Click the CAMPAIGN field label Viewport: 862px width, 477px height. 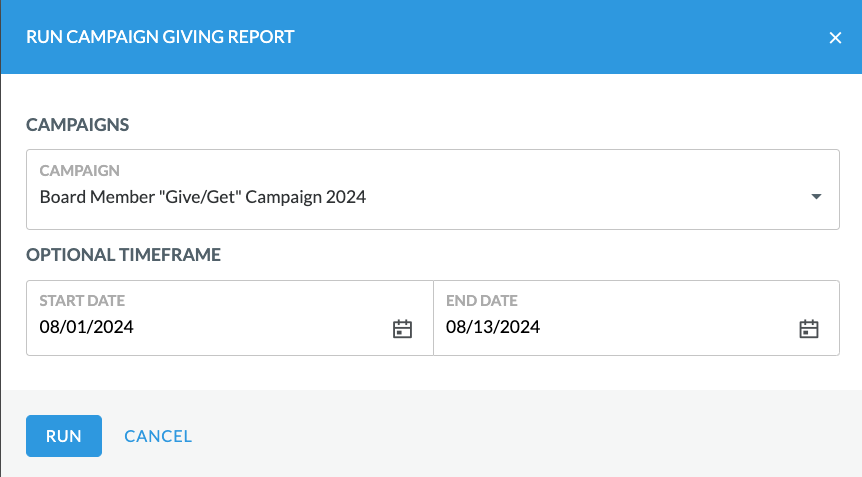[x=79, y=170]
